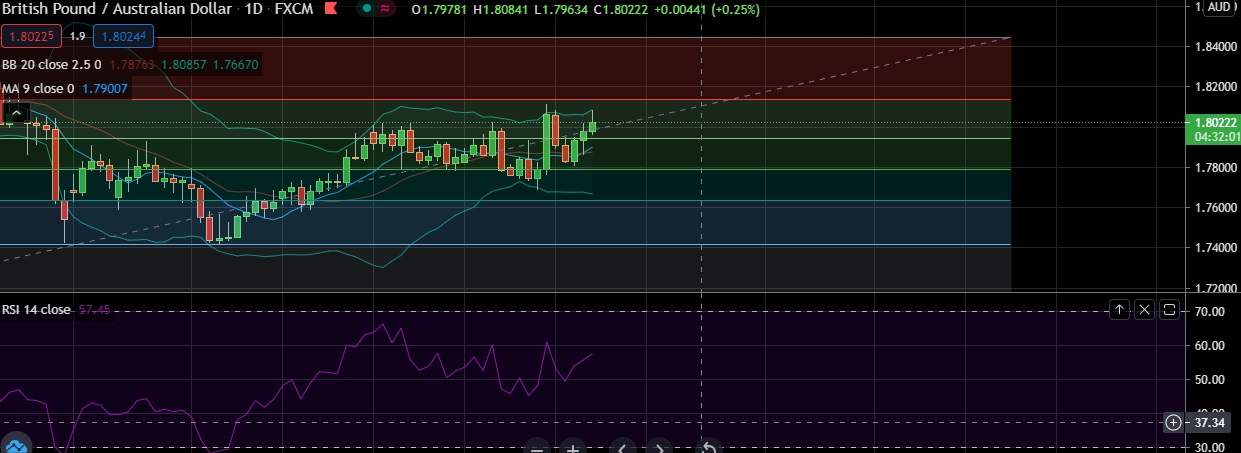
Task: Click the pink wave data-mode icon
Action: (x=386, y=9)
